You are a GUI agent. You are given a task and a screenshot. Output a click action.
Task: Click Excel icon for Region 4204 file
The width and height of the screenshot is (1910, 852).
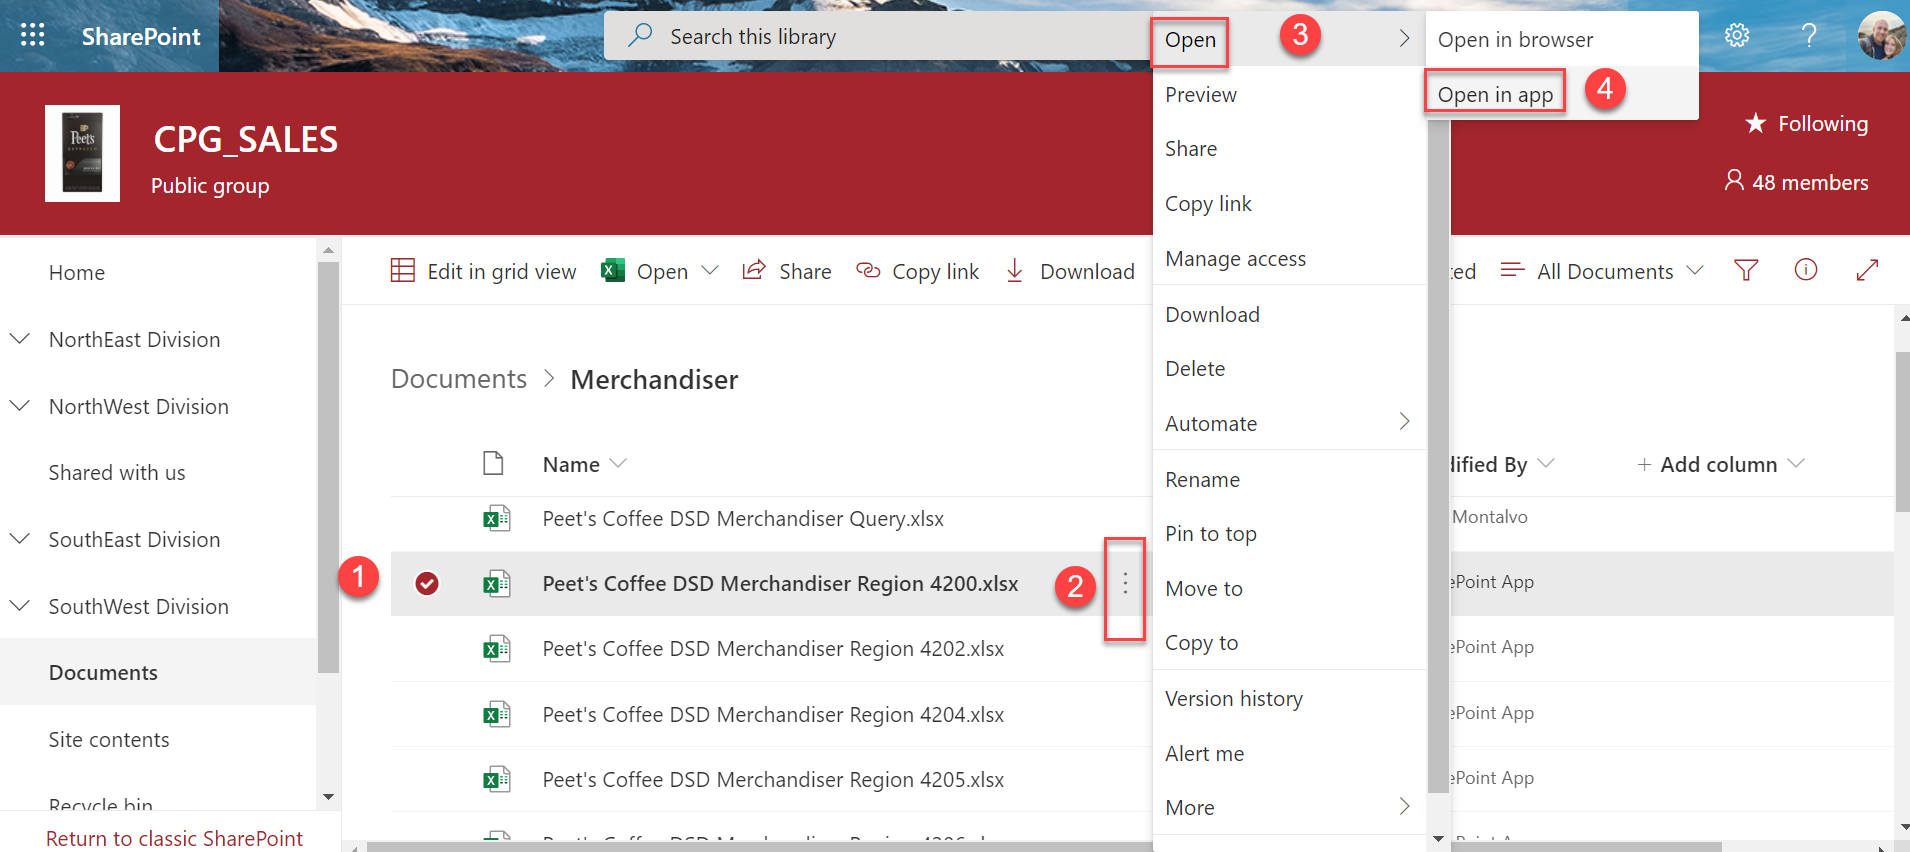497,714
